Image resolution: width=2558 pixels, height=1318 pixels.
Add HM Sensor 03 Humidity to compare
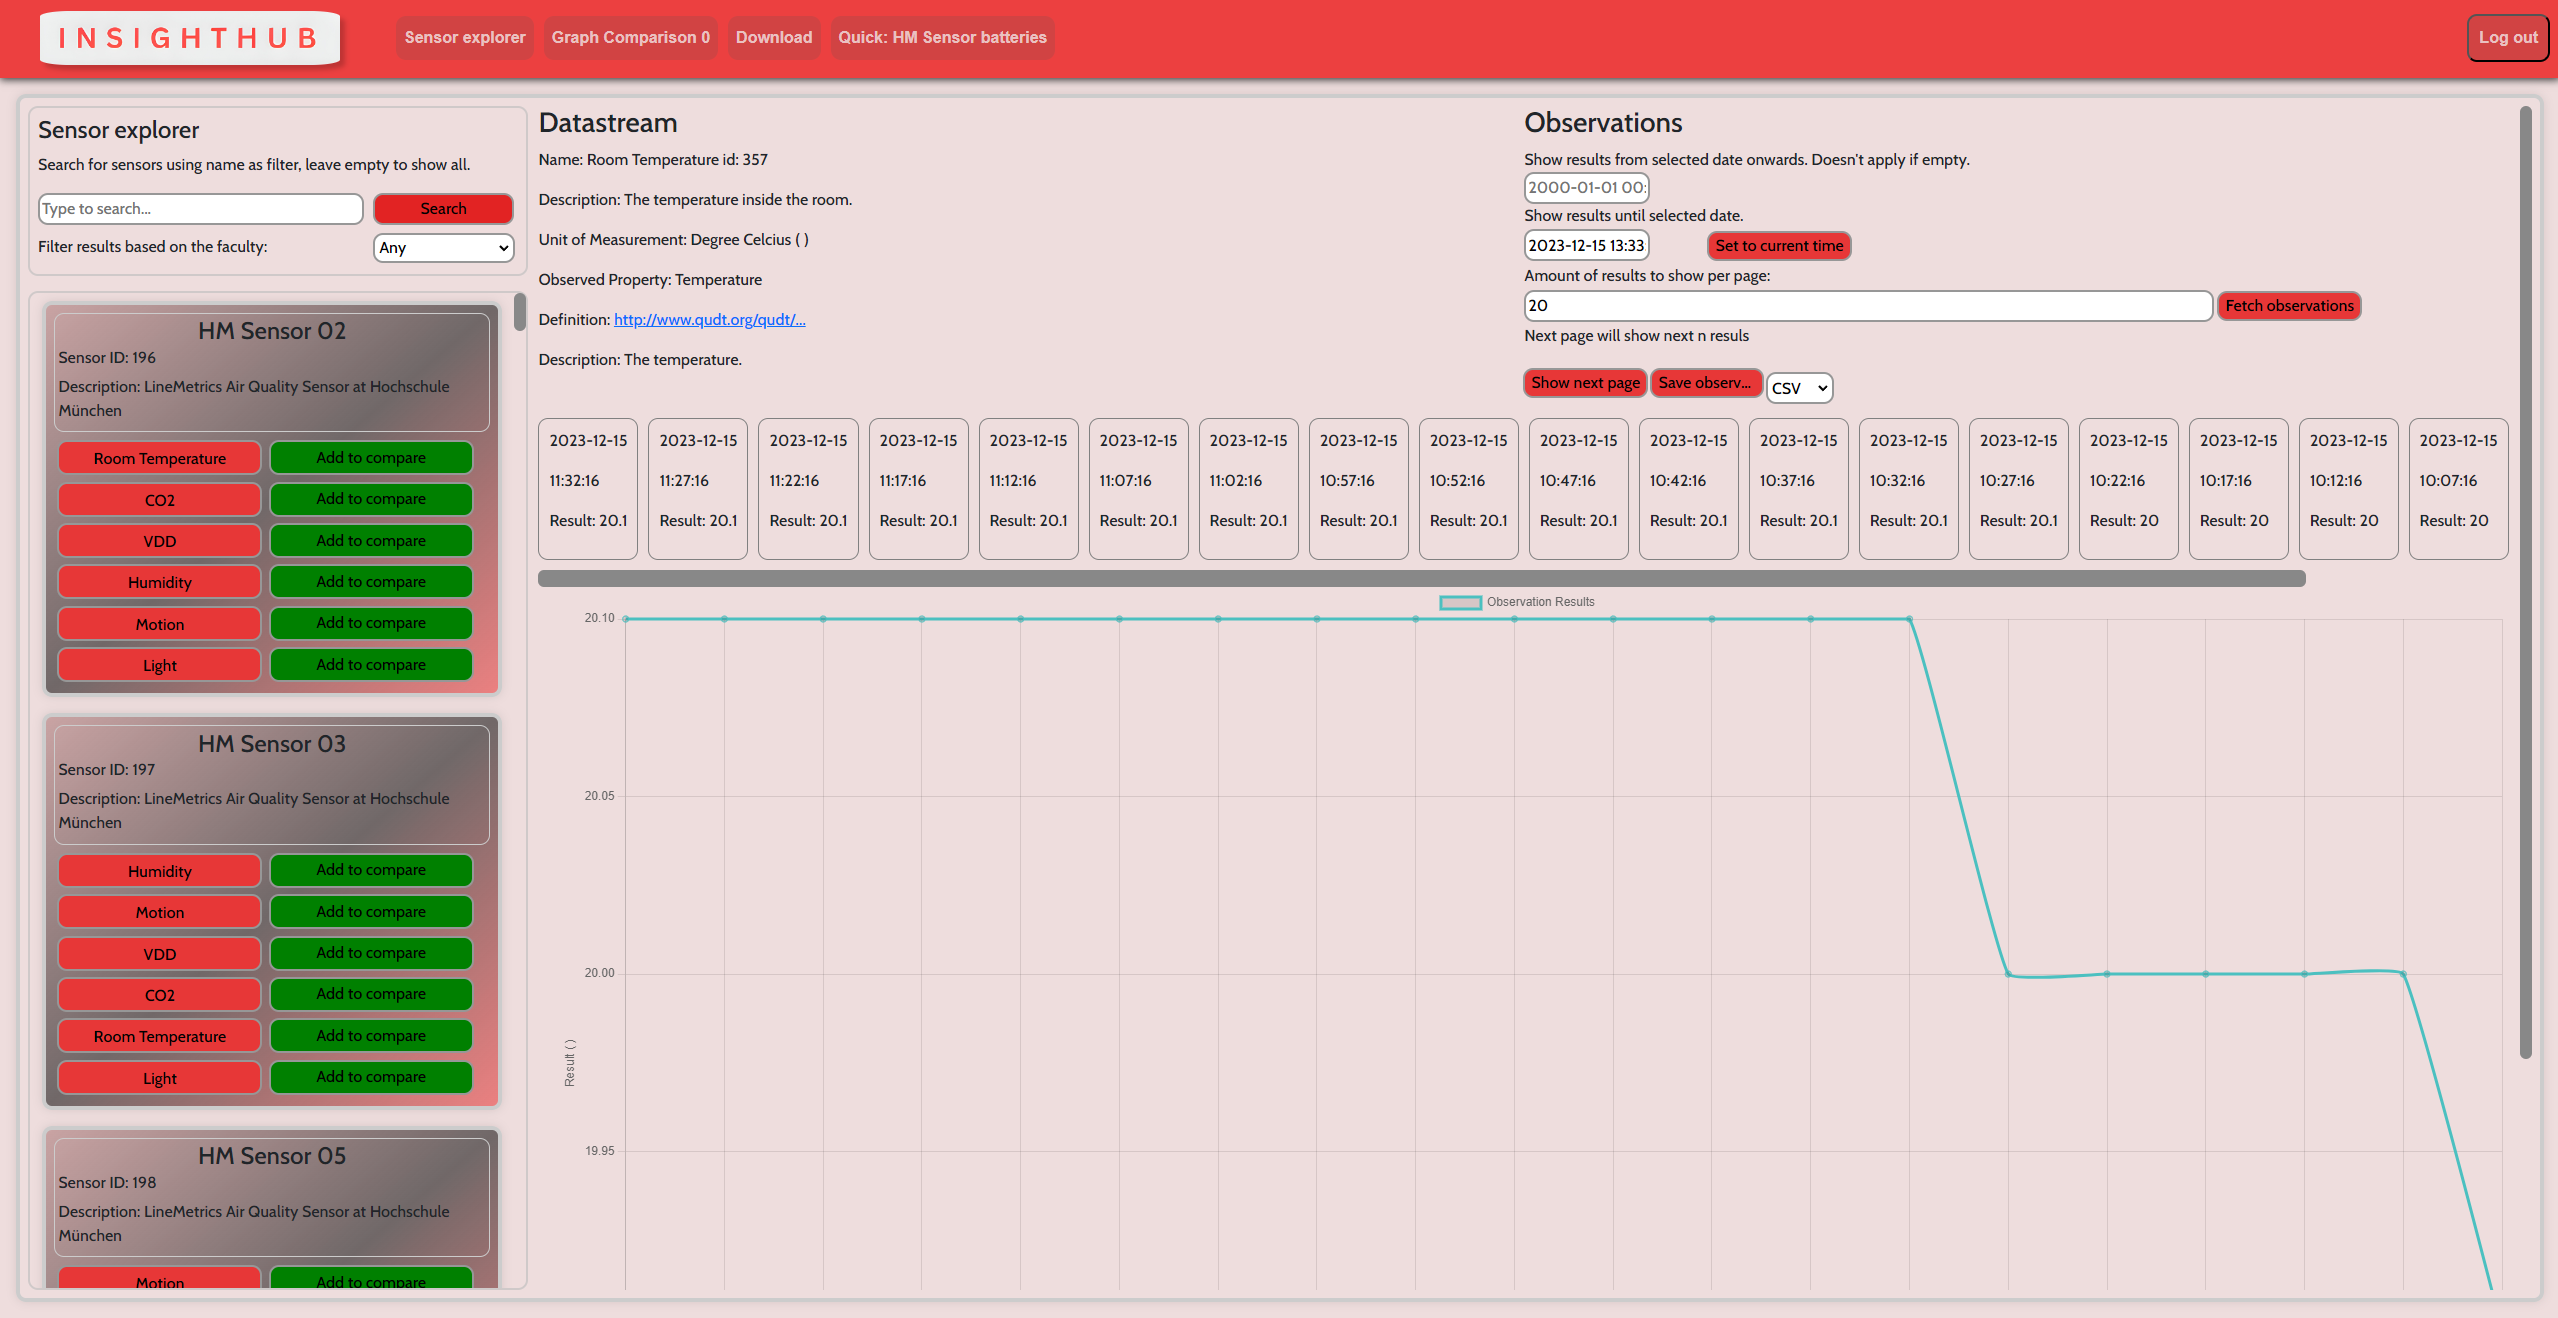pyautogui.click(x=370, y=870)
